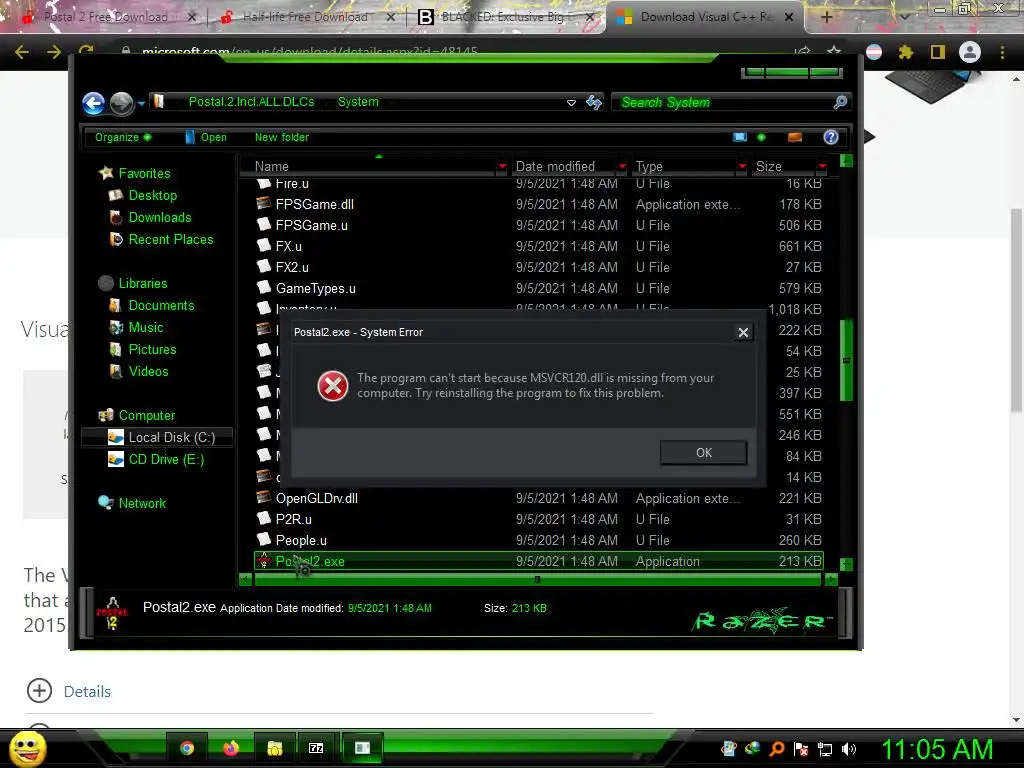Open the Date modified column filter dropdown

(622, 167)
